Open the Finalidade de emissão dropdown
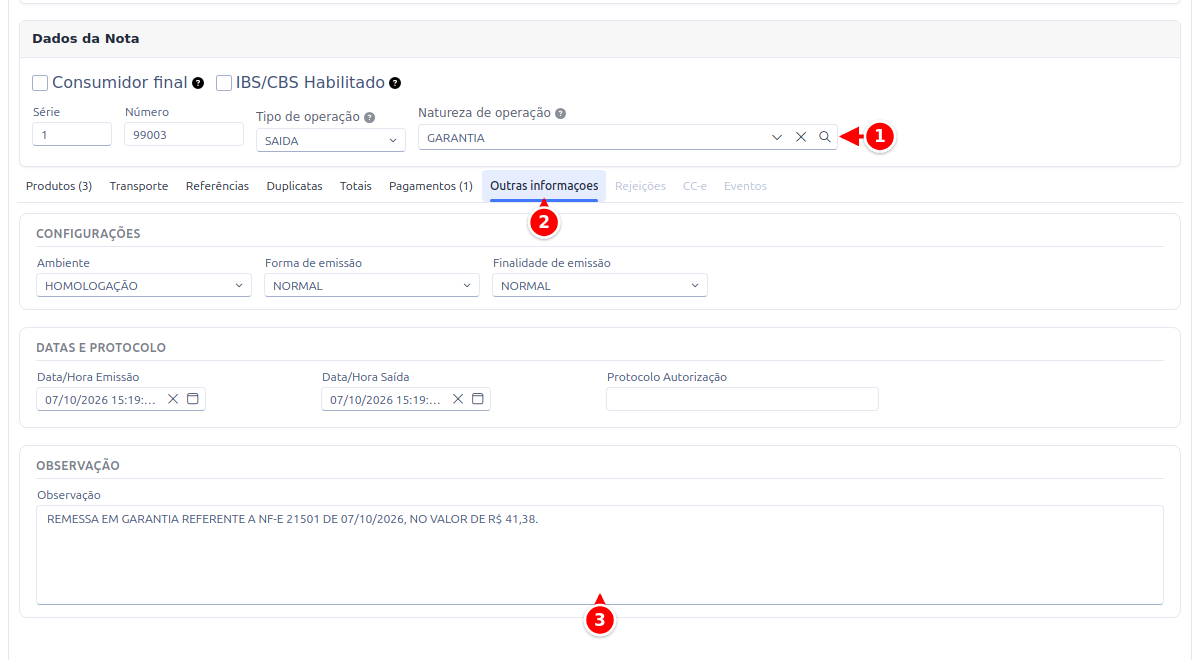Viewport: 1200px width, 660px height. [600, 286]
